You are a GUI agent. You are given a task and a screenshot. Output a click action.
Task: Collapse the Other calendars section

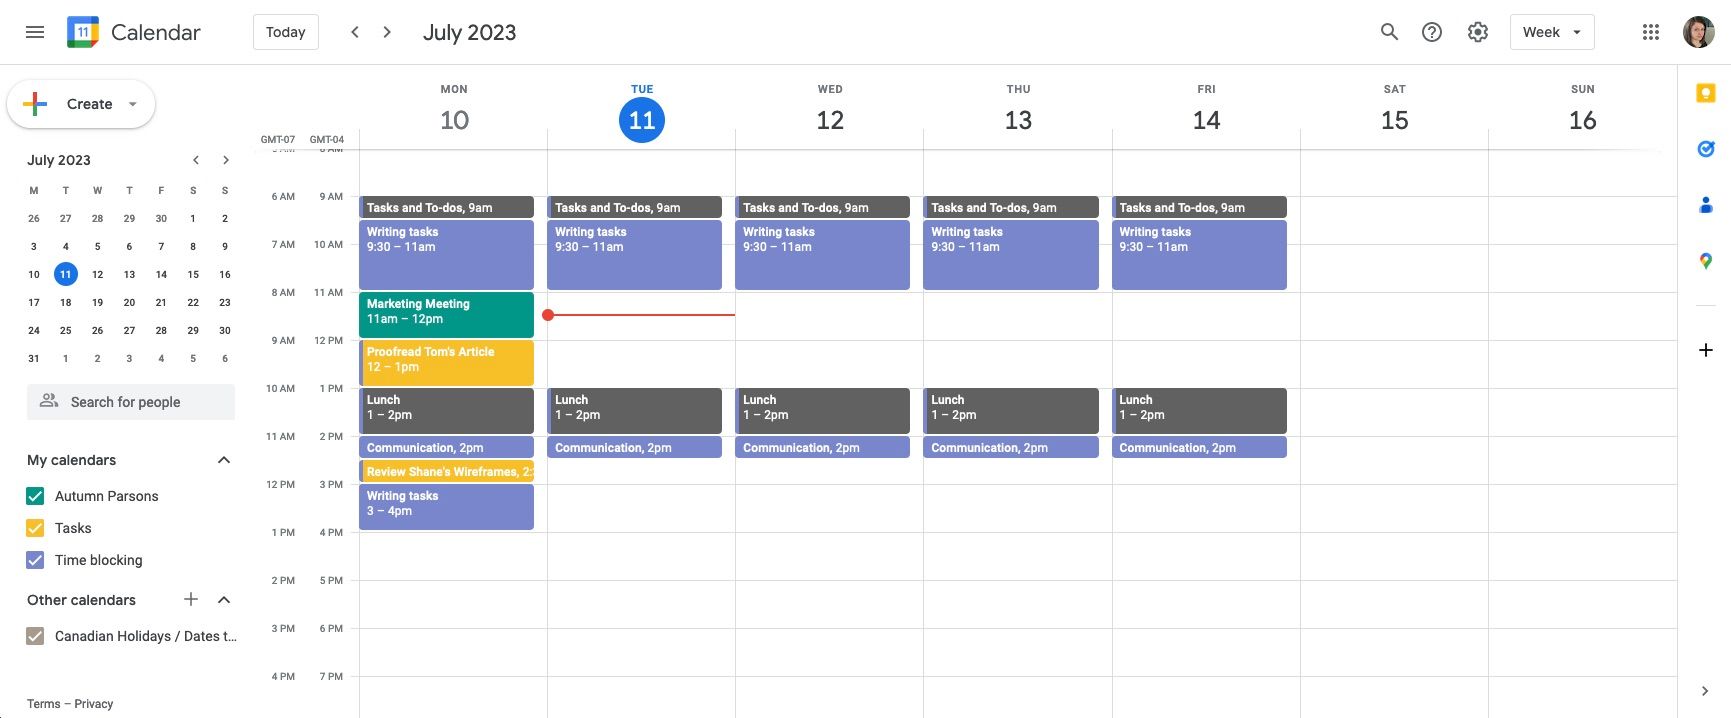point(224,600)
